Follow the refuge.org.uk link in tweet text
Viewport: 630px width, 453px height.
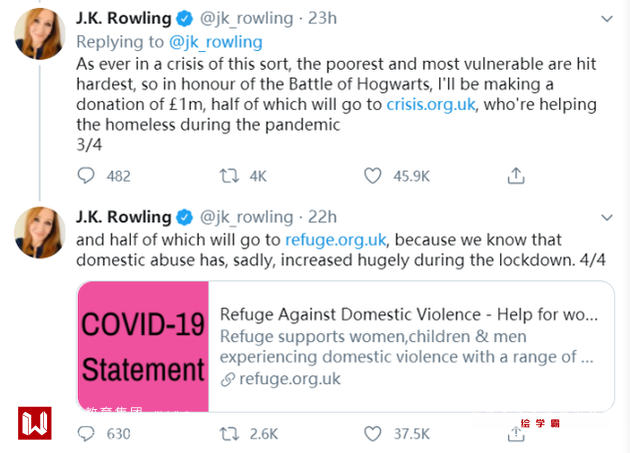pyautogui.click(x=334, y=240)
